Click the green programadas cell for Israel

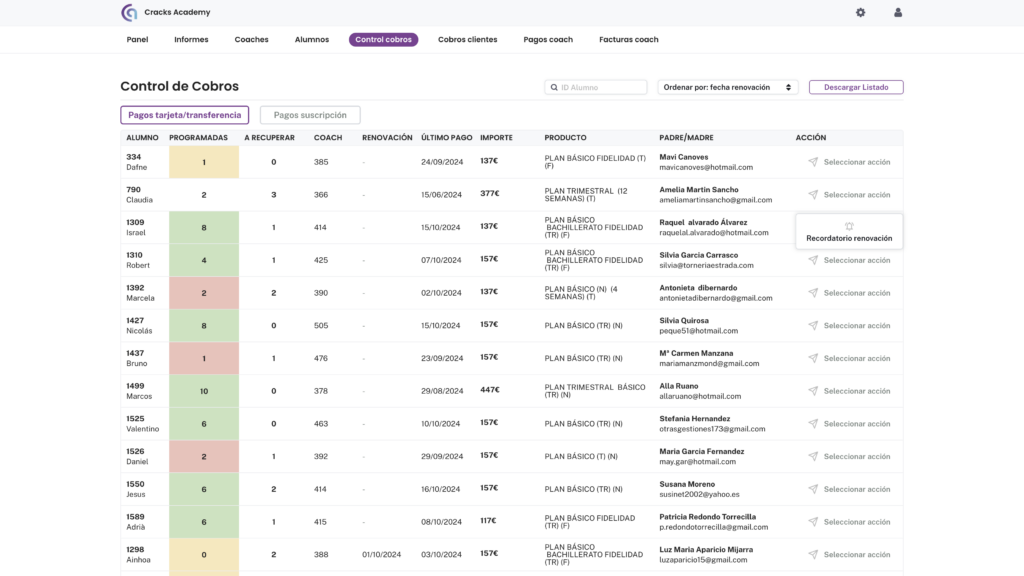pos(204,228)
